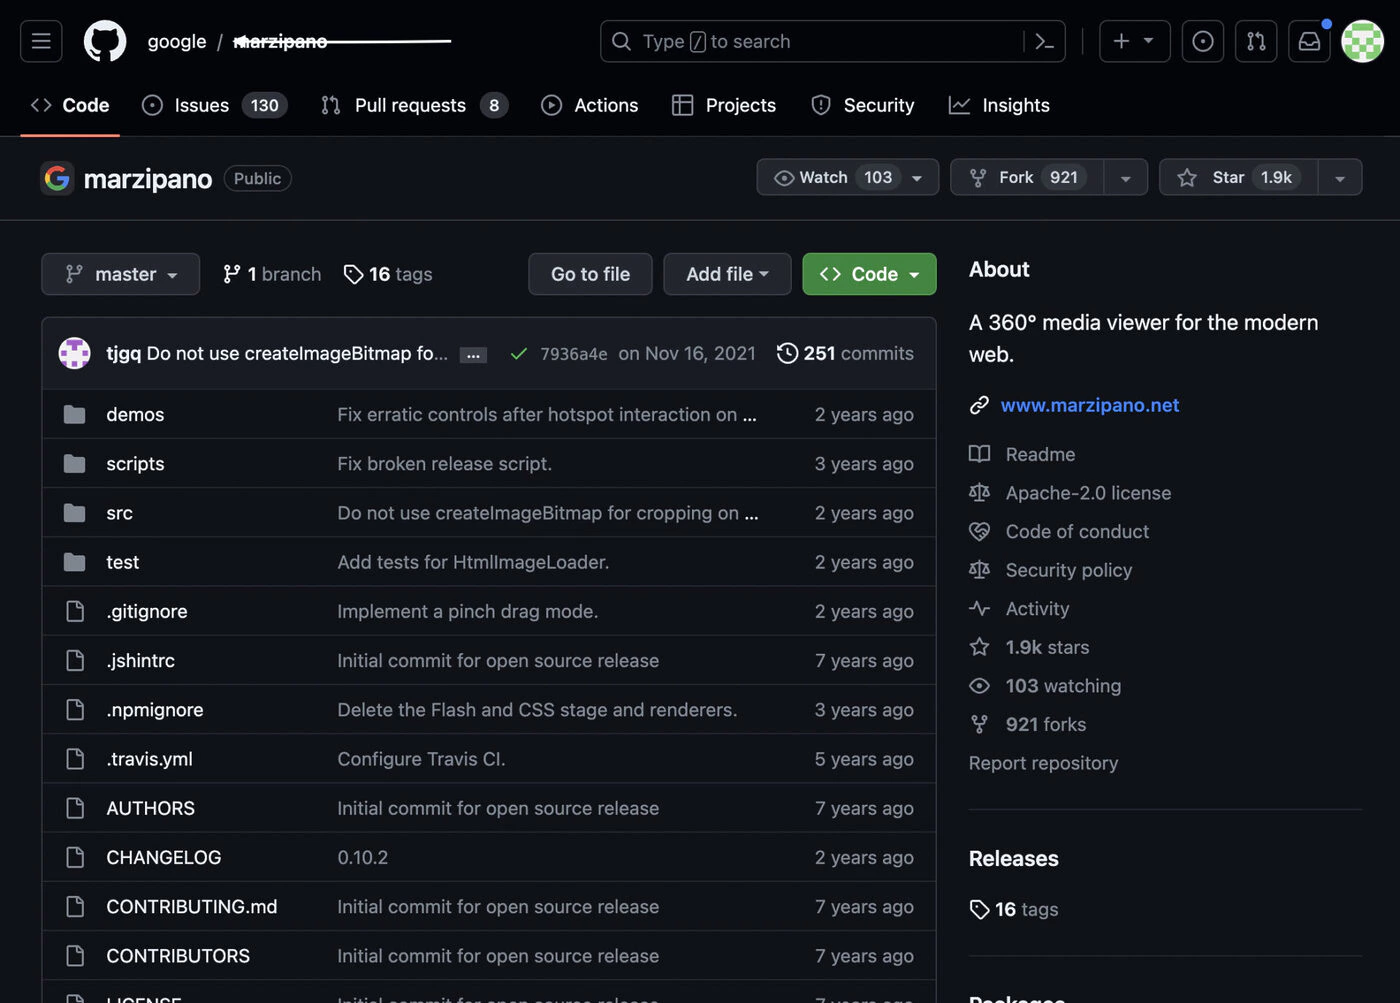Image resolution: width=1400 pixels, height=1003 pixels.
Task: Toggle Watch for this repository
Action: tap(846, 177)
